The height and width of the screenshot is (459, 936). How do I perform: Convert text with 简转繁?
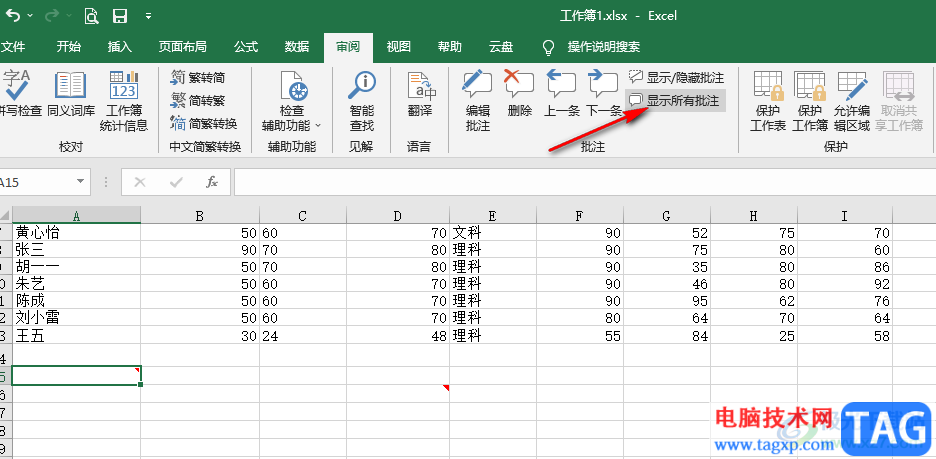[x=198, y=100]
